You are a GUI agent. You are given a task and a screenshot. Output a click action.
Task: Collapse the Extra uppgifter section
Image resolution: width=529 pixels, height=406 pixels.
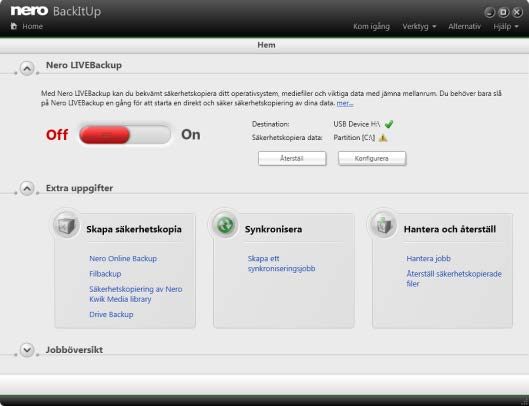[x=27, y=188]
